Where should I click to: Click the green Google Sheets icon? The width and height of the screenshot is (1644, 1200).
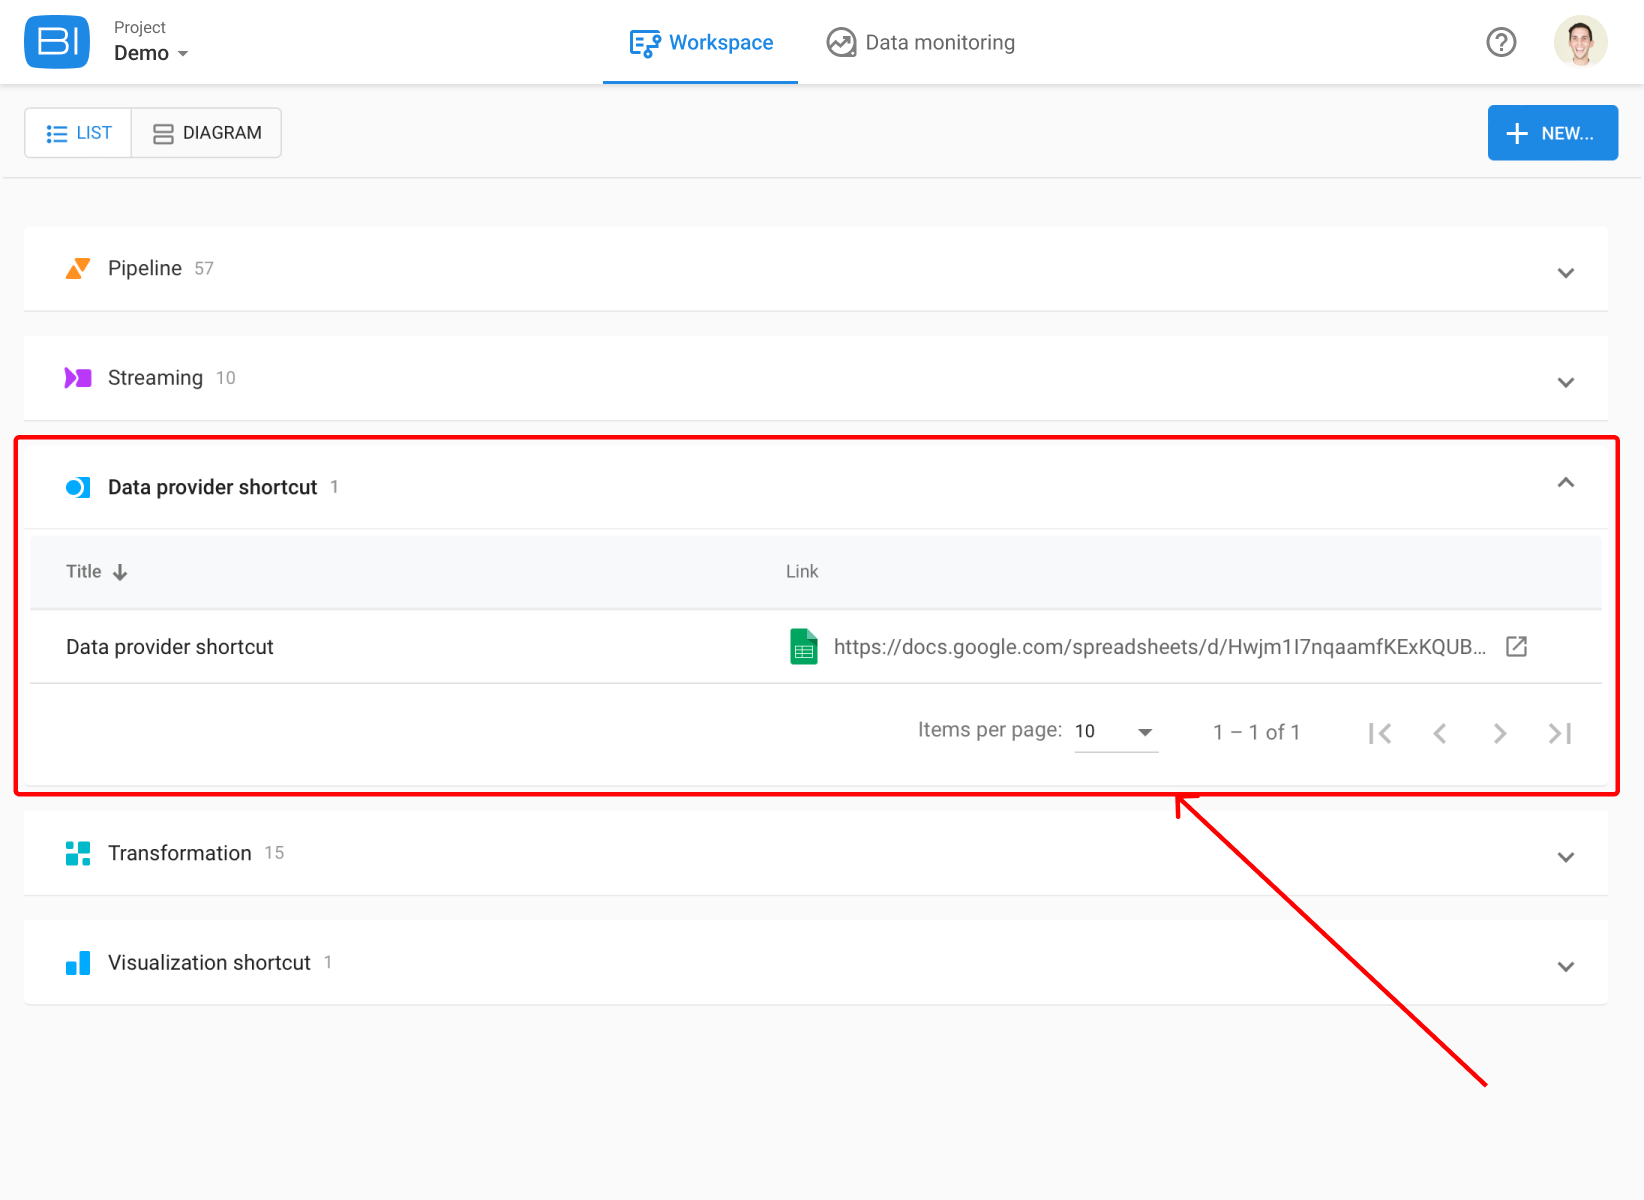(804, 647)
